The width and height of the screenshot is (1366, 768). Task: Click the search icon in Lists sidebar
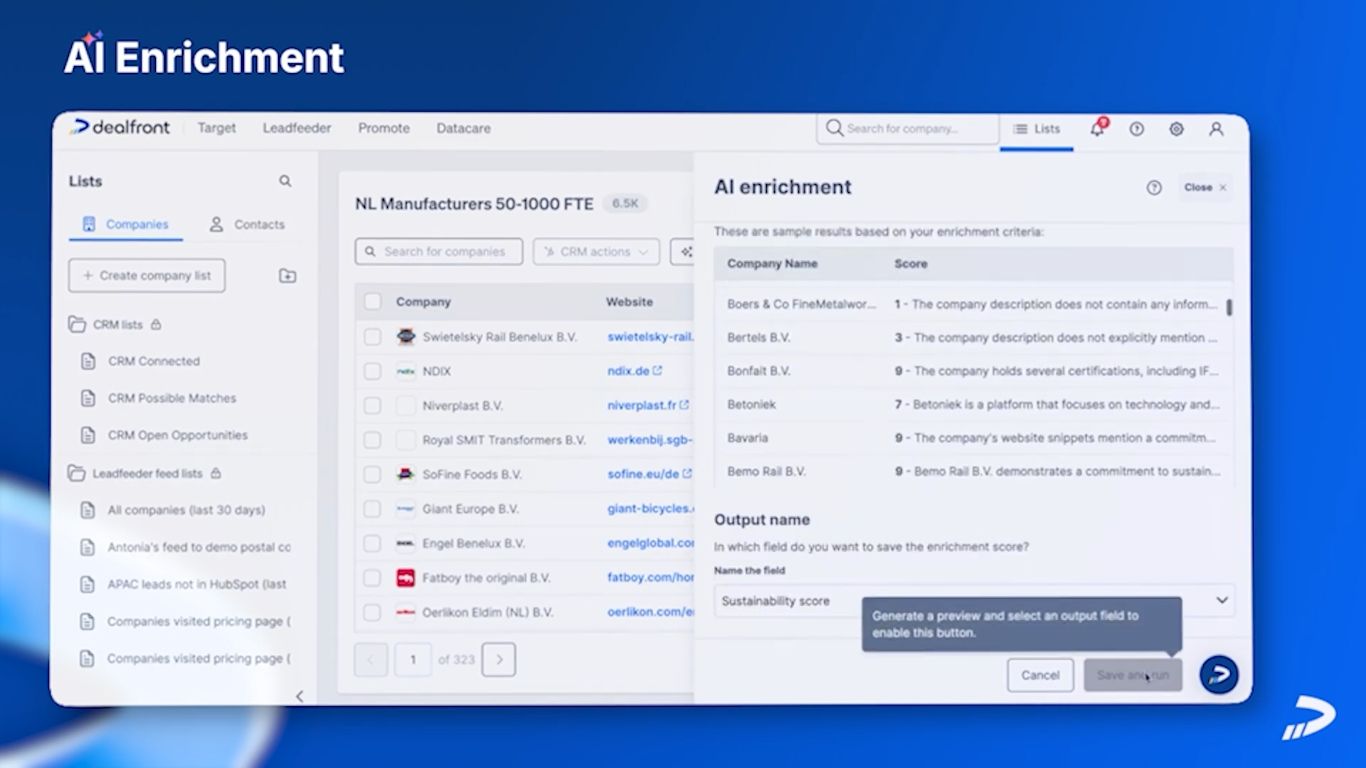click(285, 181)
